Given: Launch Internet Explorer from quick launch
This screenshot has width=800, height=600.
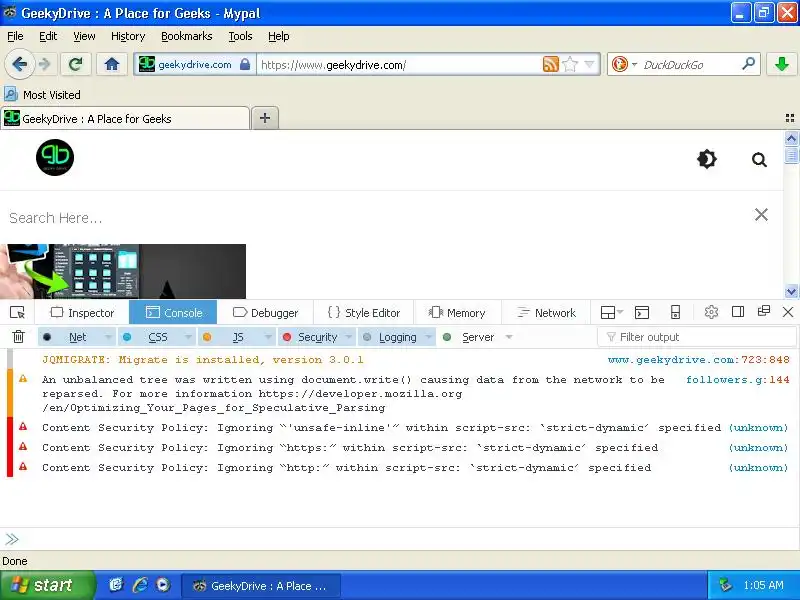Looking at the screenshot, I should tap(140, 585).
